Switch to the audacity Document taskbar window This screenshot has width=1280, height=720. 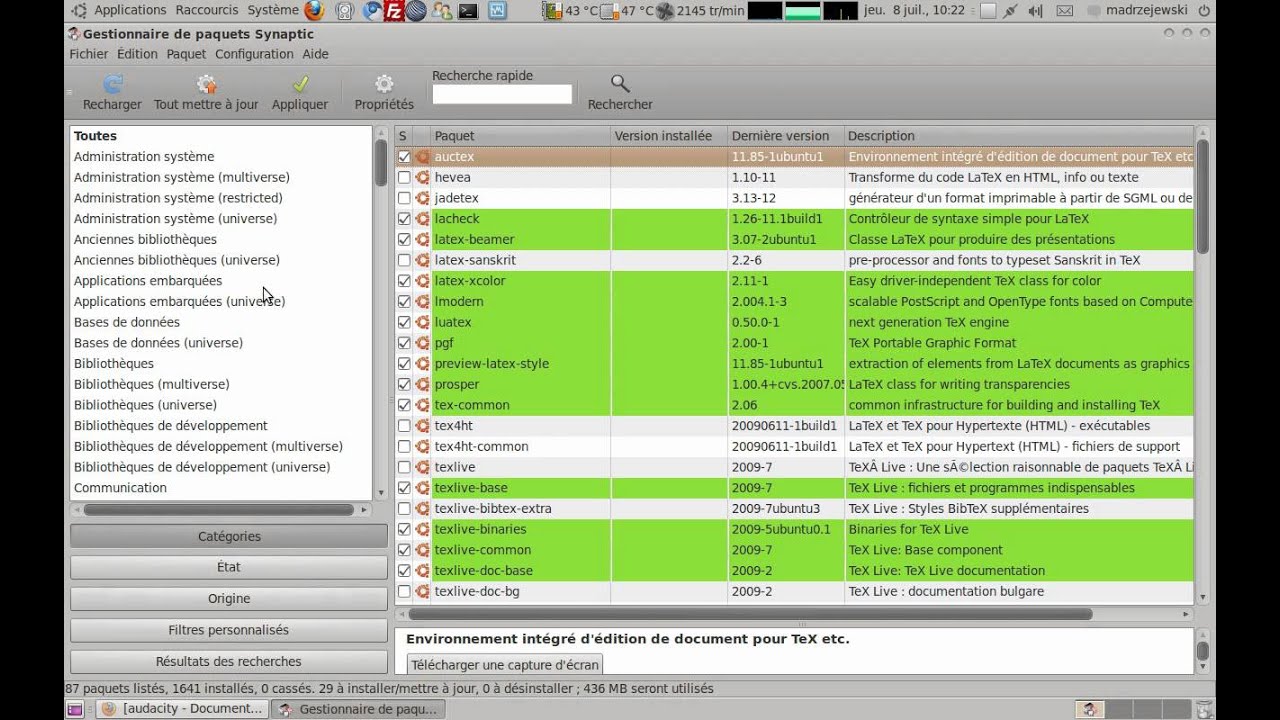click(182, 709)
